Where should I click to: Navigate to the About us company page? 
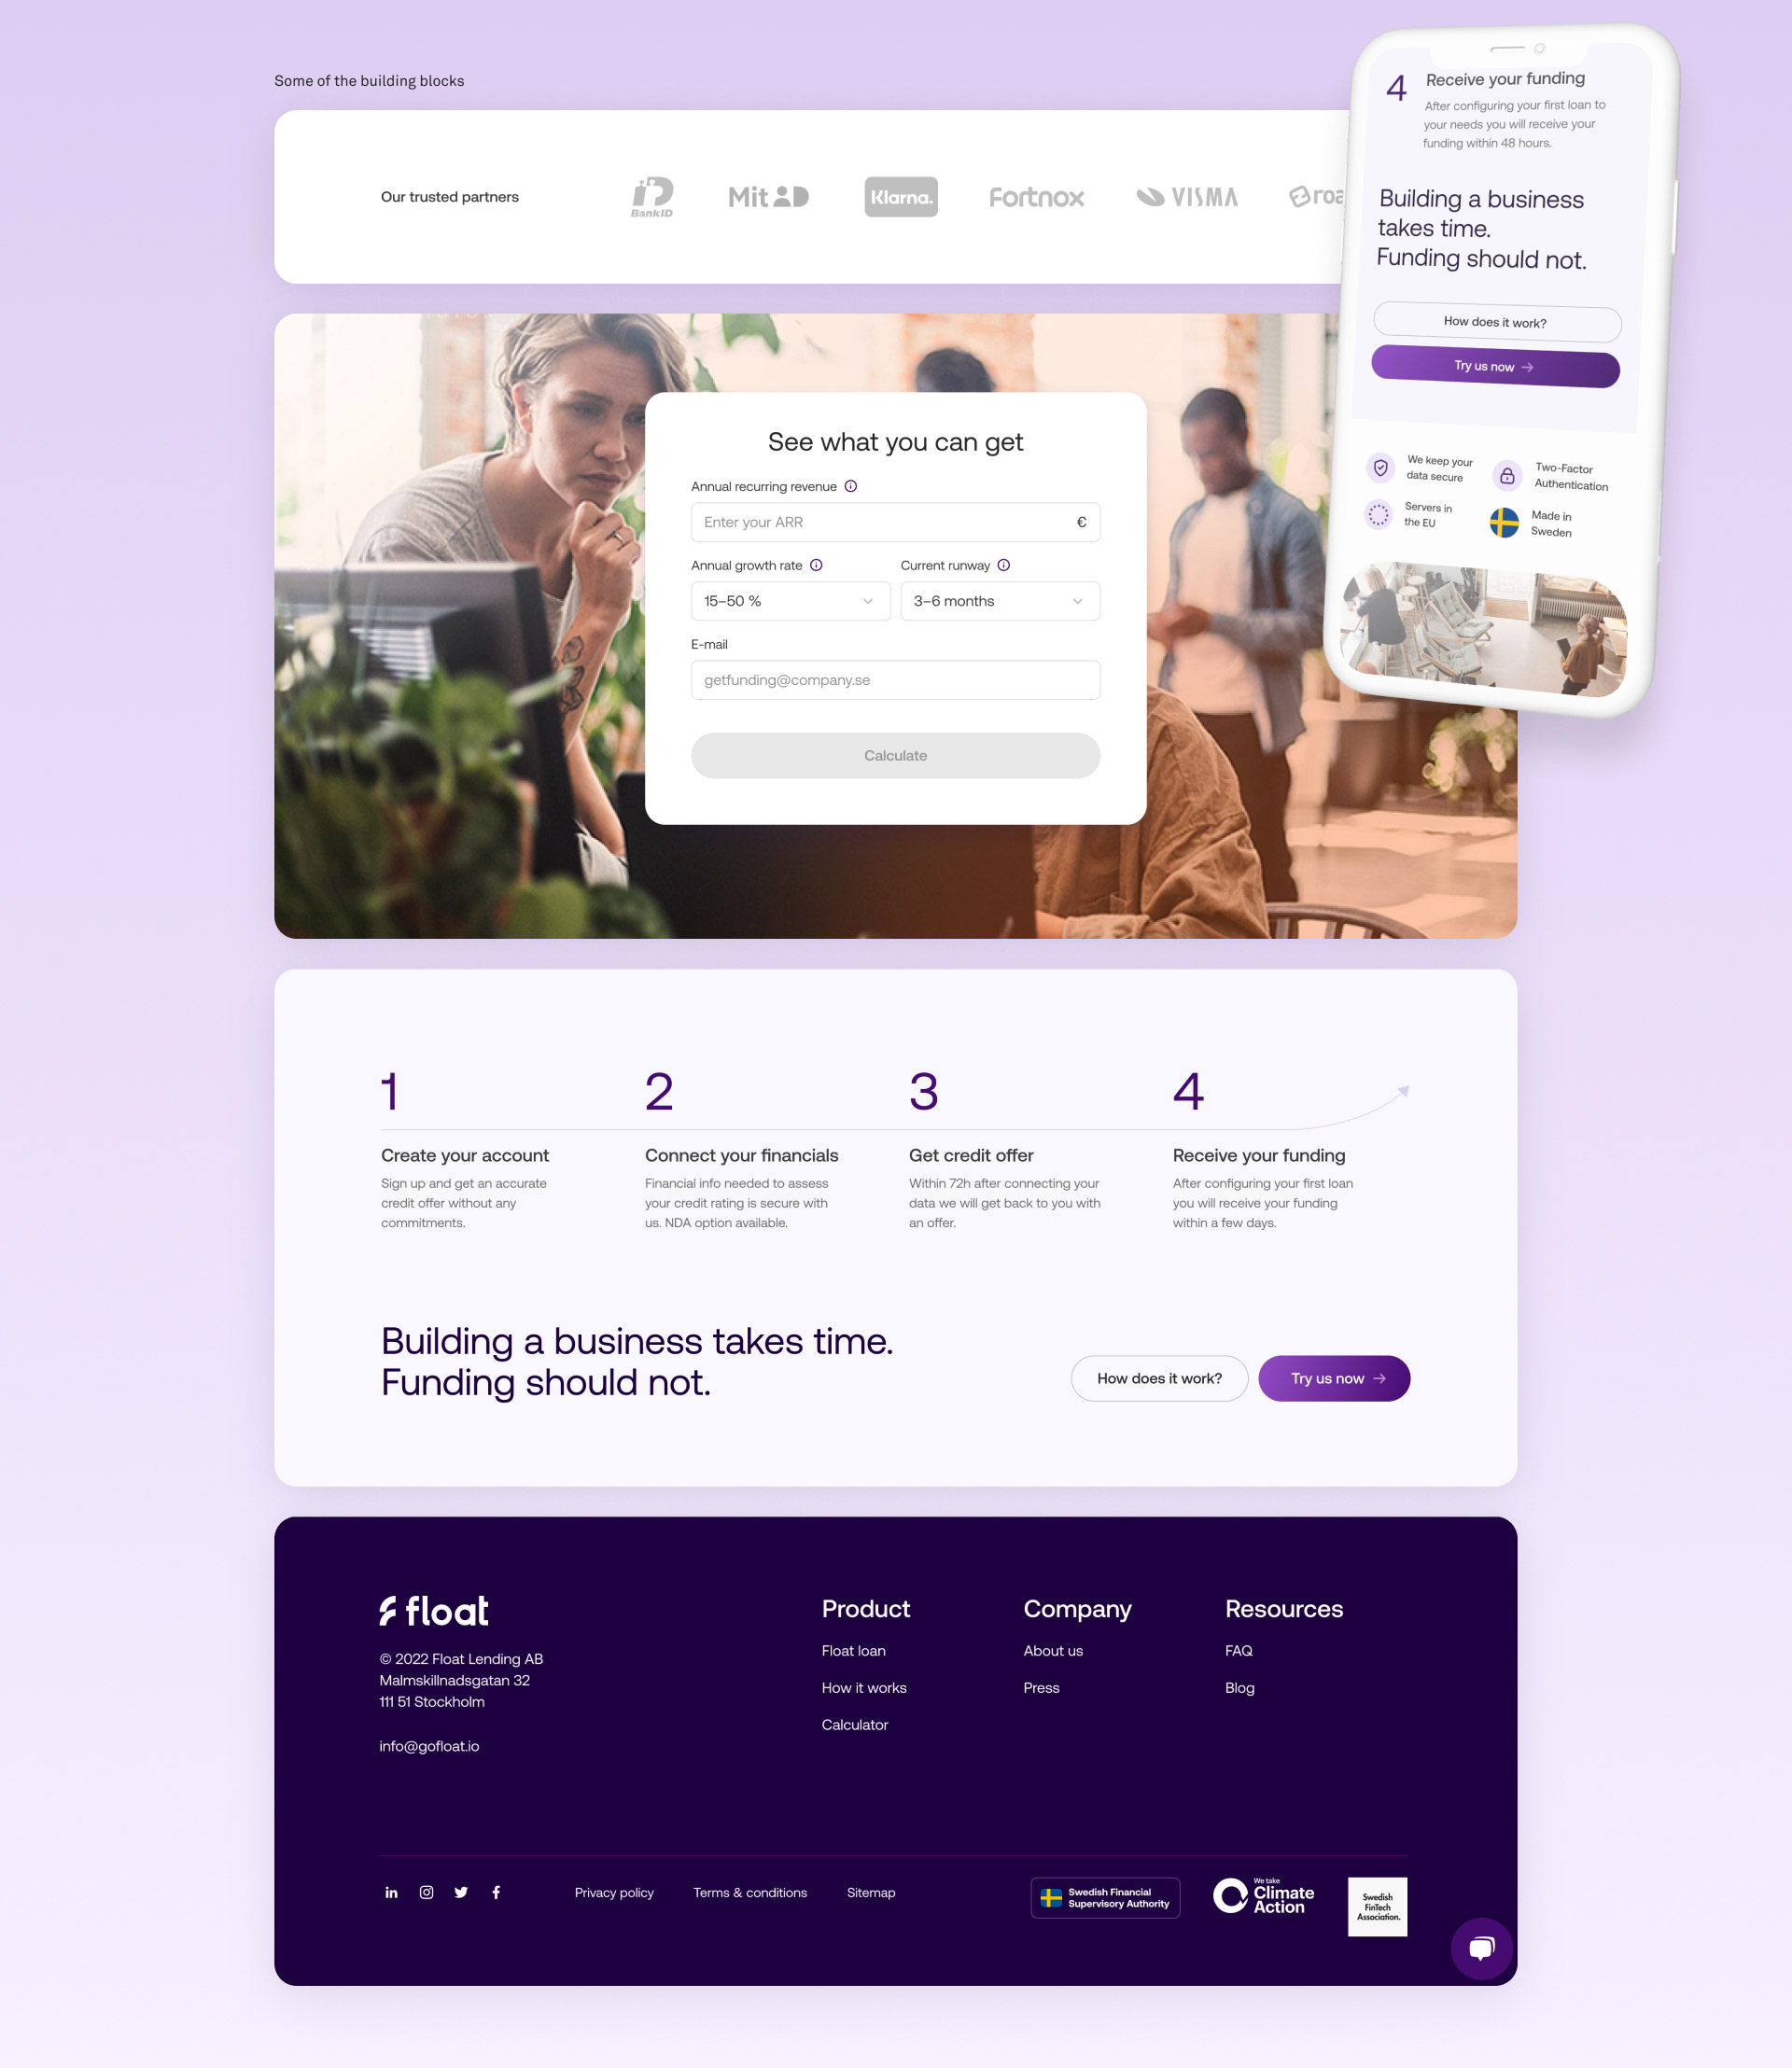click(1056, 1651)
